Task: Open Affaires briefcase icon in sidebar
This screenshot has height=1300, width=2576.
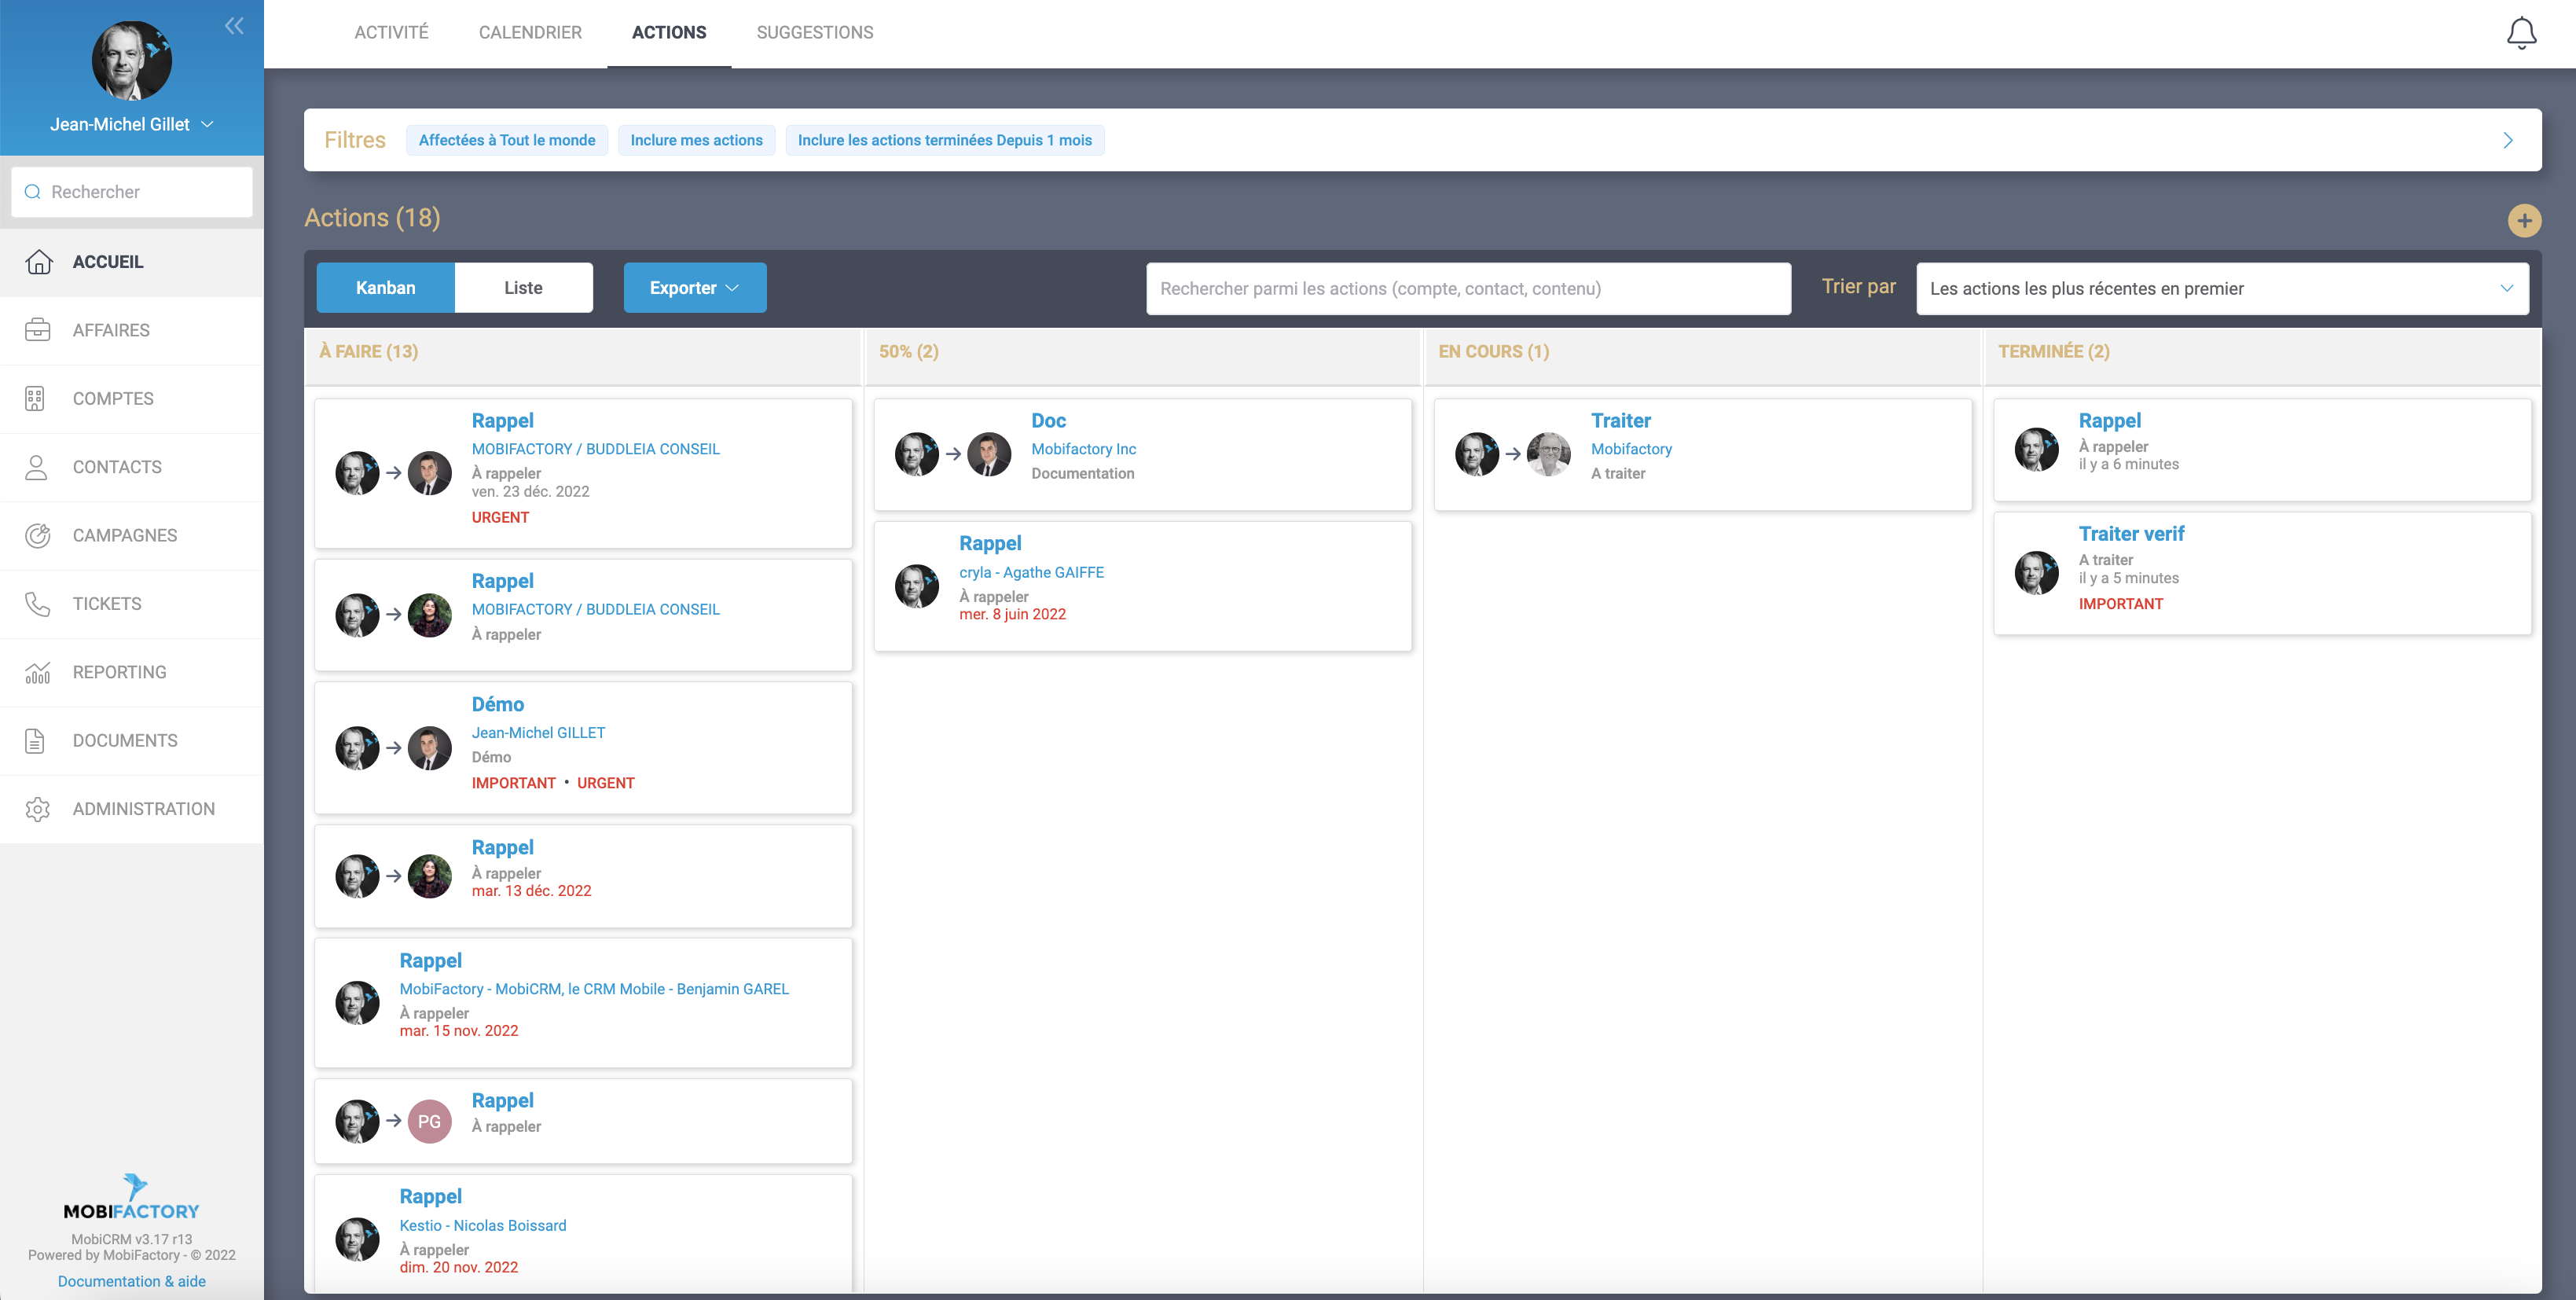Action: tap(38, 330)
